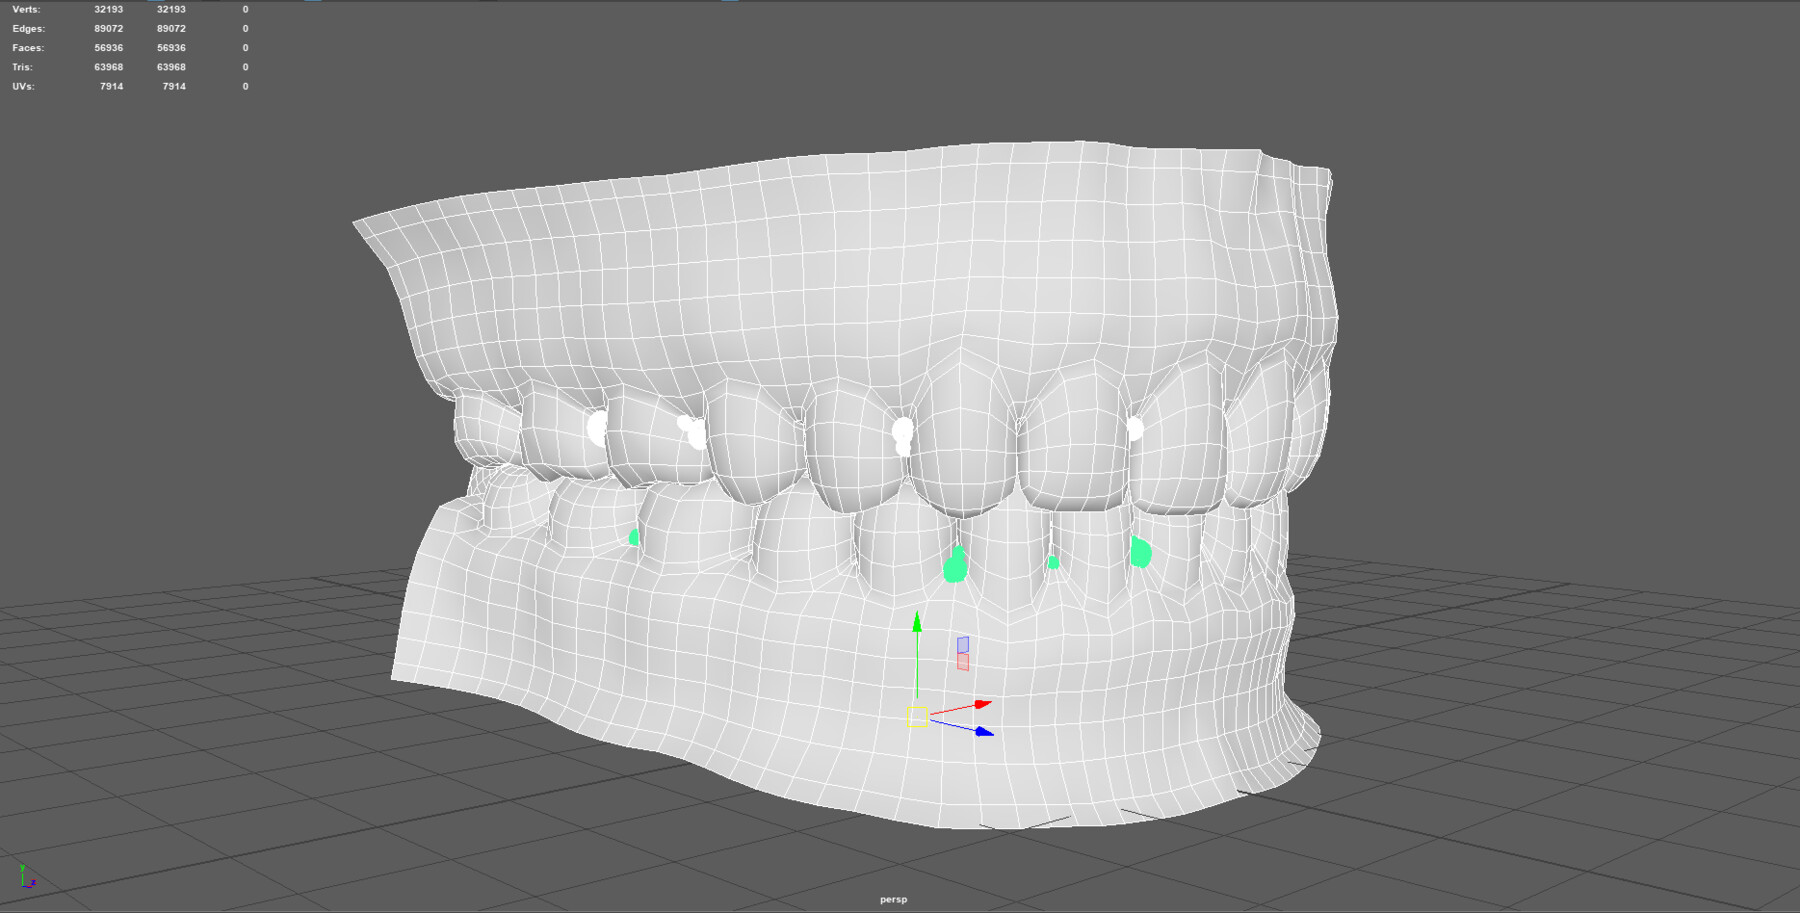This screenshot has height=913, width=1800.
Task: Click the blue plane handle on the manipulator
Action: click(x=963, y=645)
